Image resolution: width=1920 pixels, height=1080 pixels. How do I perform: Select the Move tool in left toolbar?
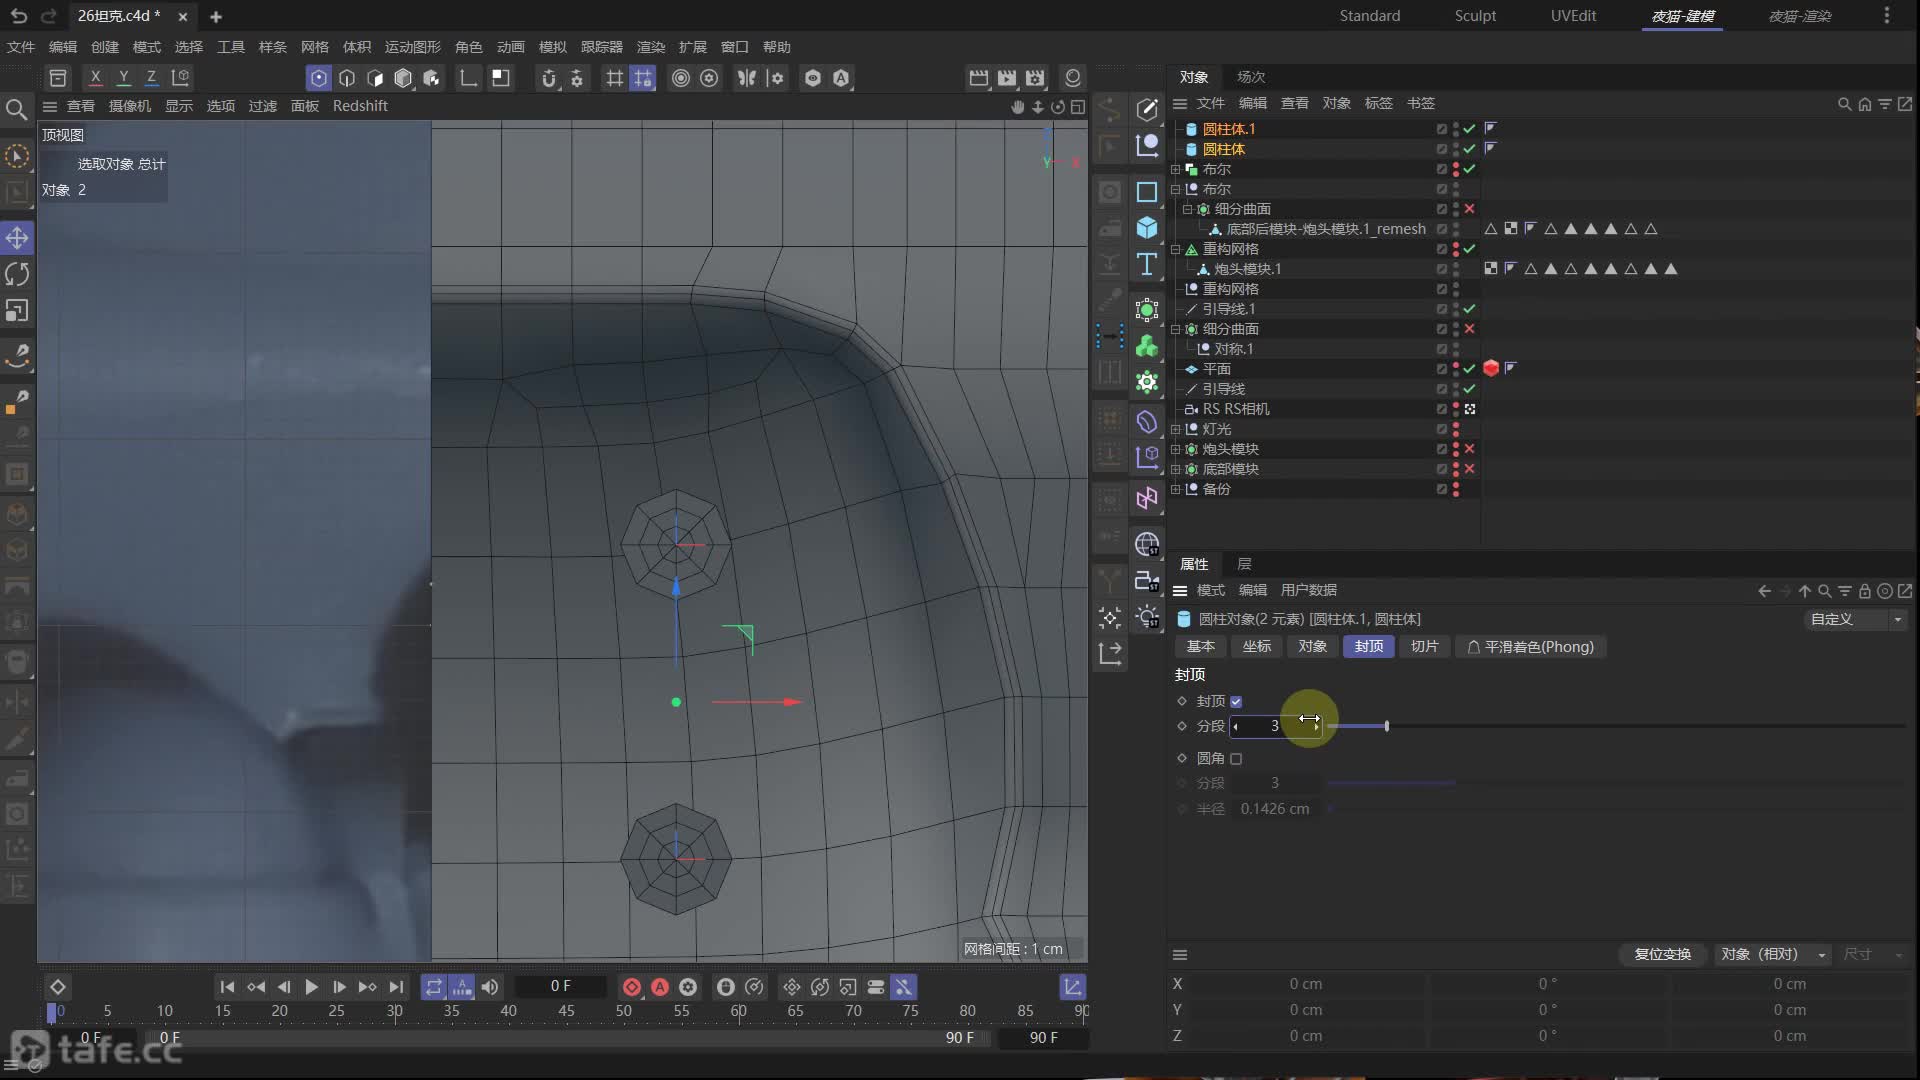click(x=17, y=238)
